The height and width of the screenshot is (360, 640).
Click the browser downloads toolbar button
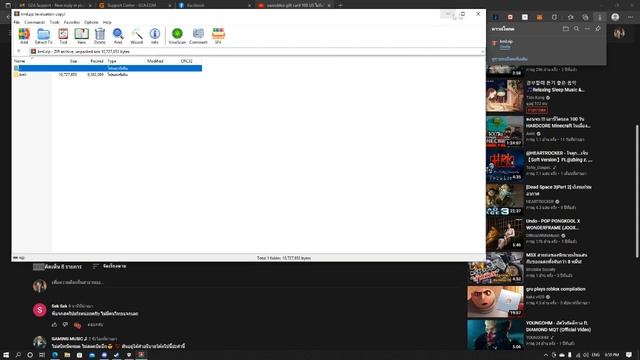(x=600, y=17)
